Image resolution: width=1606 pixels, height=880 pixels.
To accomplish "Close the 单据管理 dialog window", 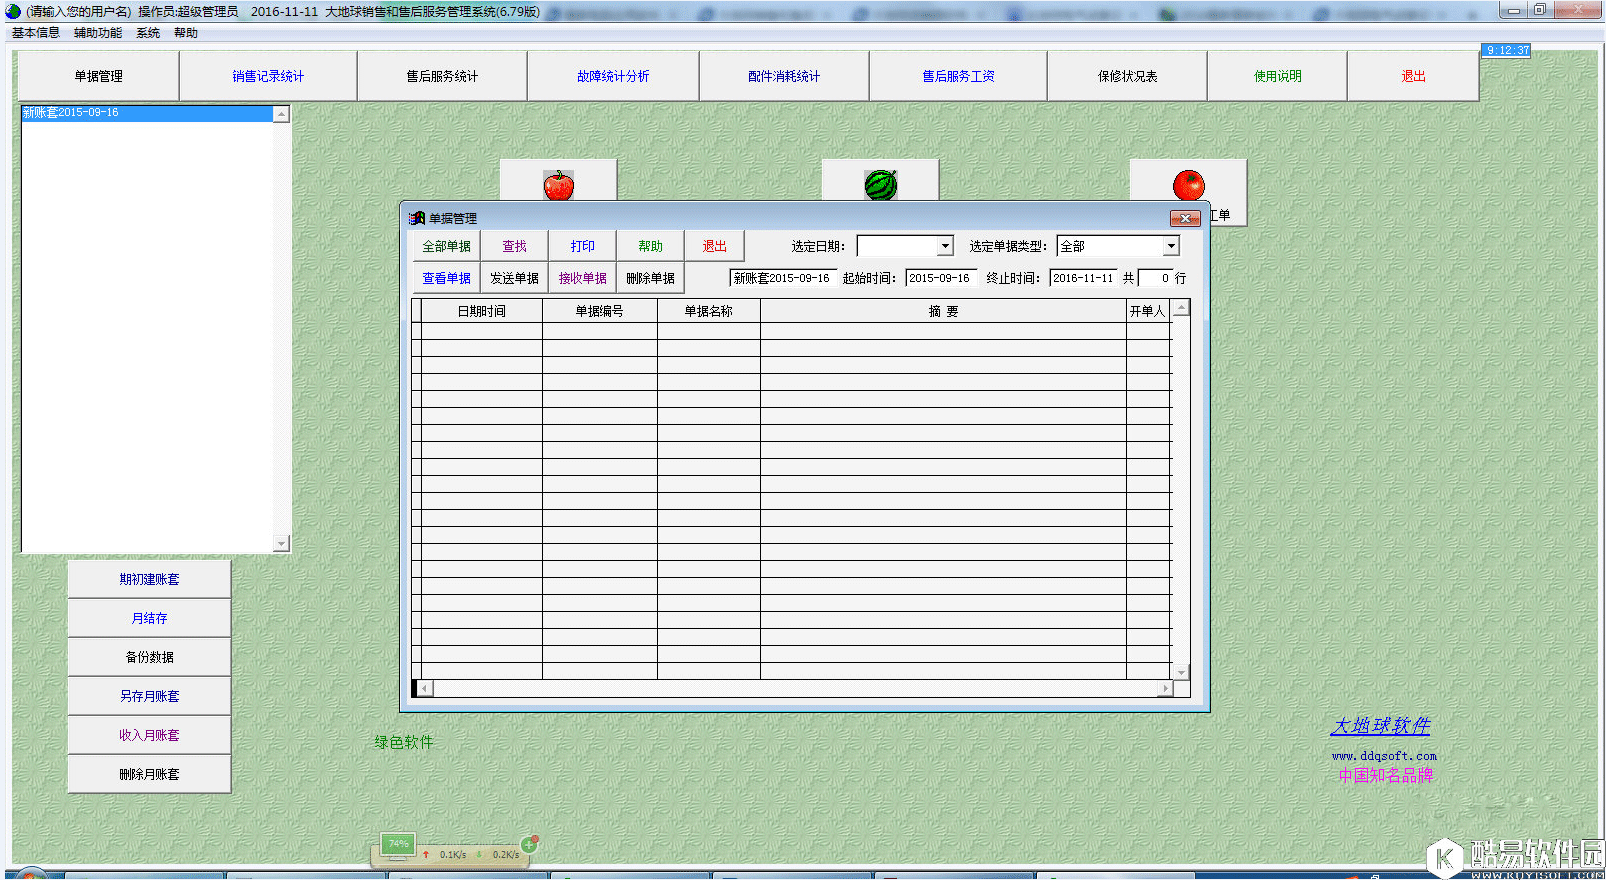I will click(x=1185, y=218).
